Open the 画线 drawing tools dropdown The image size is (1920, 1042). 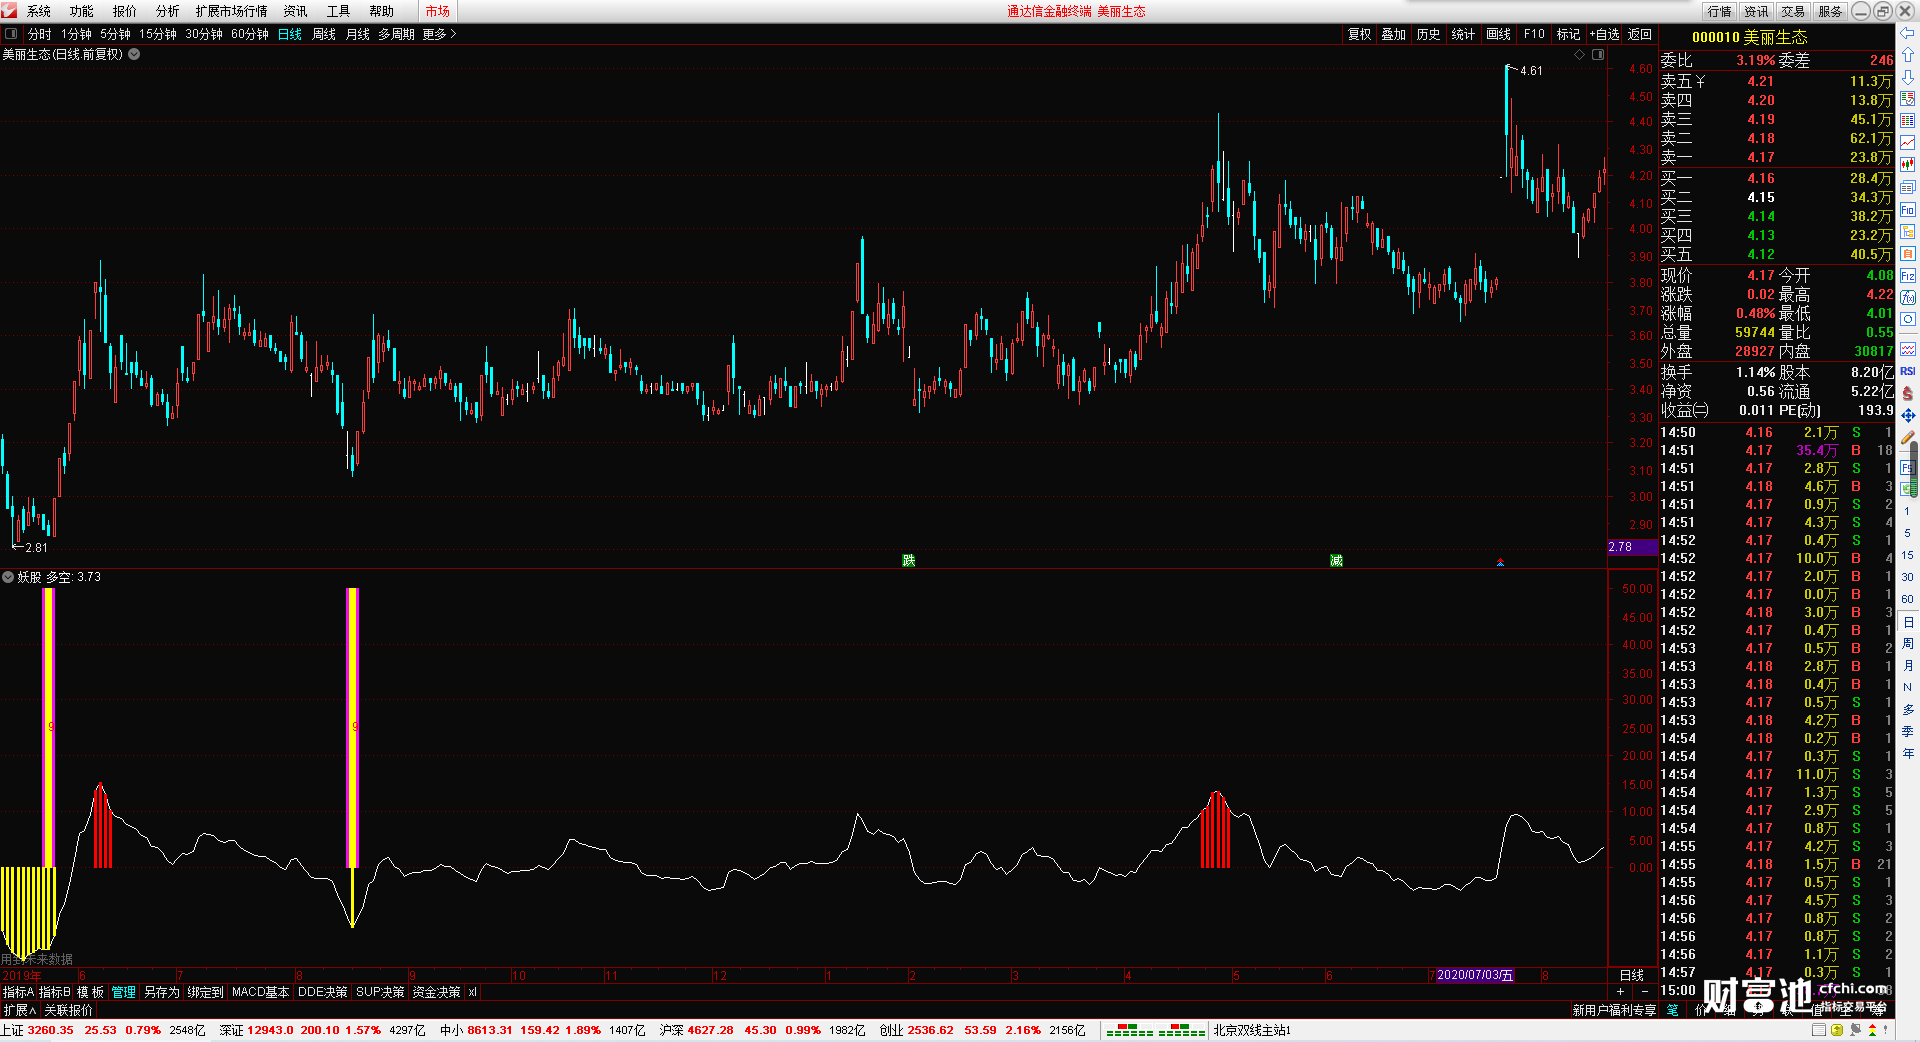click(1498, 34)
